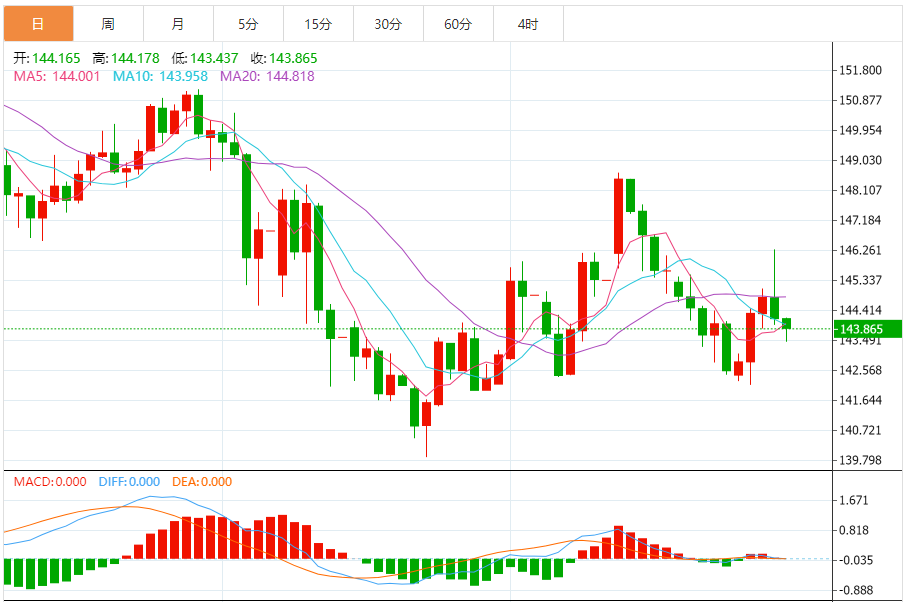Click the MA5: 144.001 label
The height and width of the screenshot is (602, 909).
click(x=57, y=76)
